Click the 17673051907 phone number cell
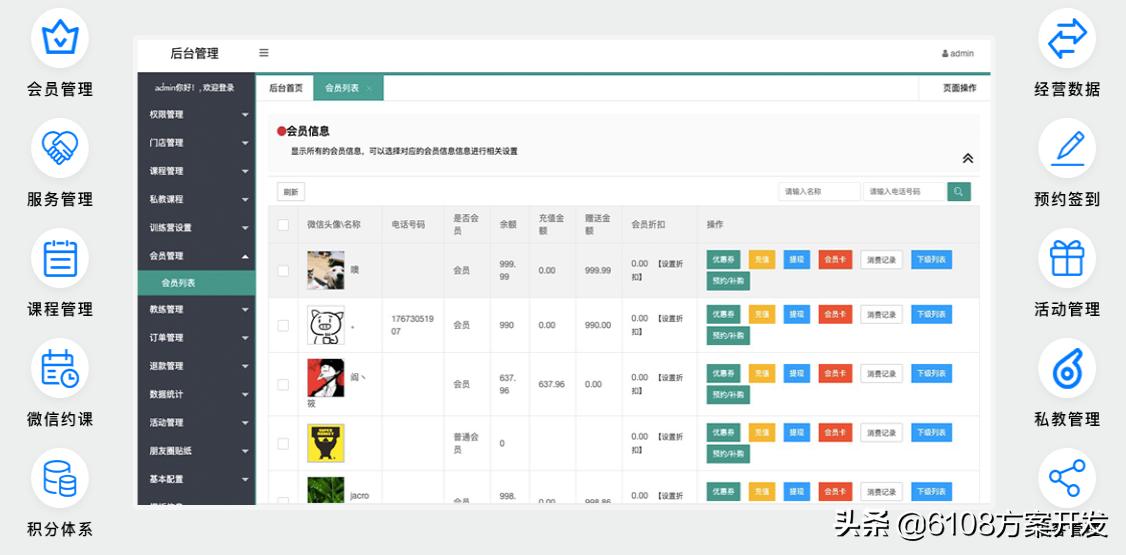Image resolution: width=1126 pixels, height=555 pixels. pyautogui.click(x=412, y=325)
